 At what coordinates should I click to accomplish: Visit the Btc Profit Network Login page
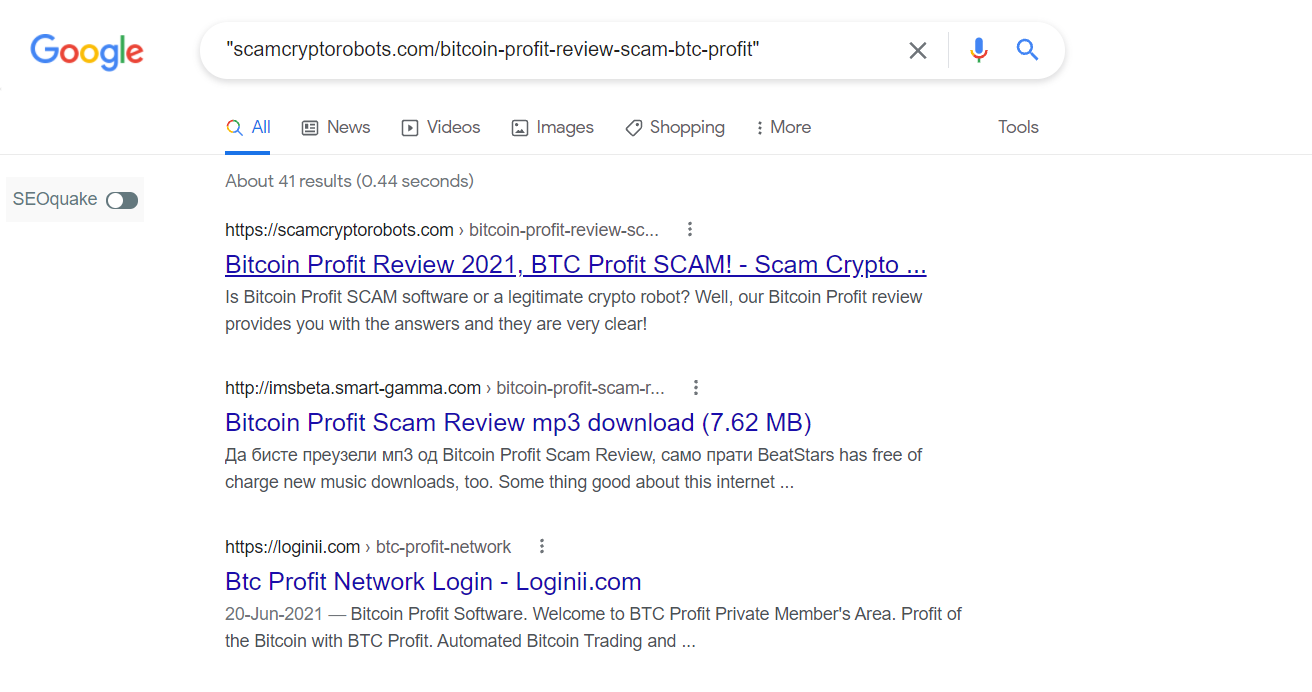point(433,581)
